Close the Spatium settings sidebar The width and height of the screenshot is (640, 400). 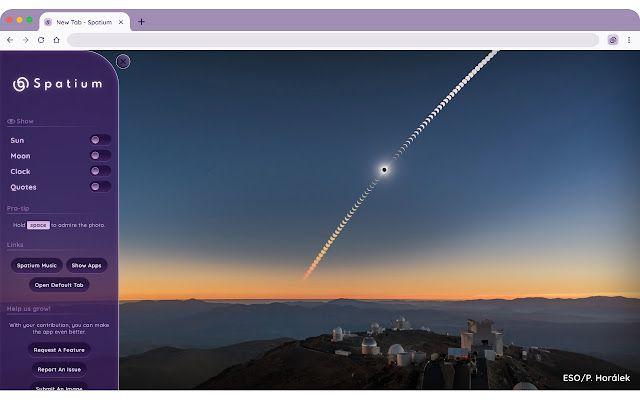coord(123,62)
